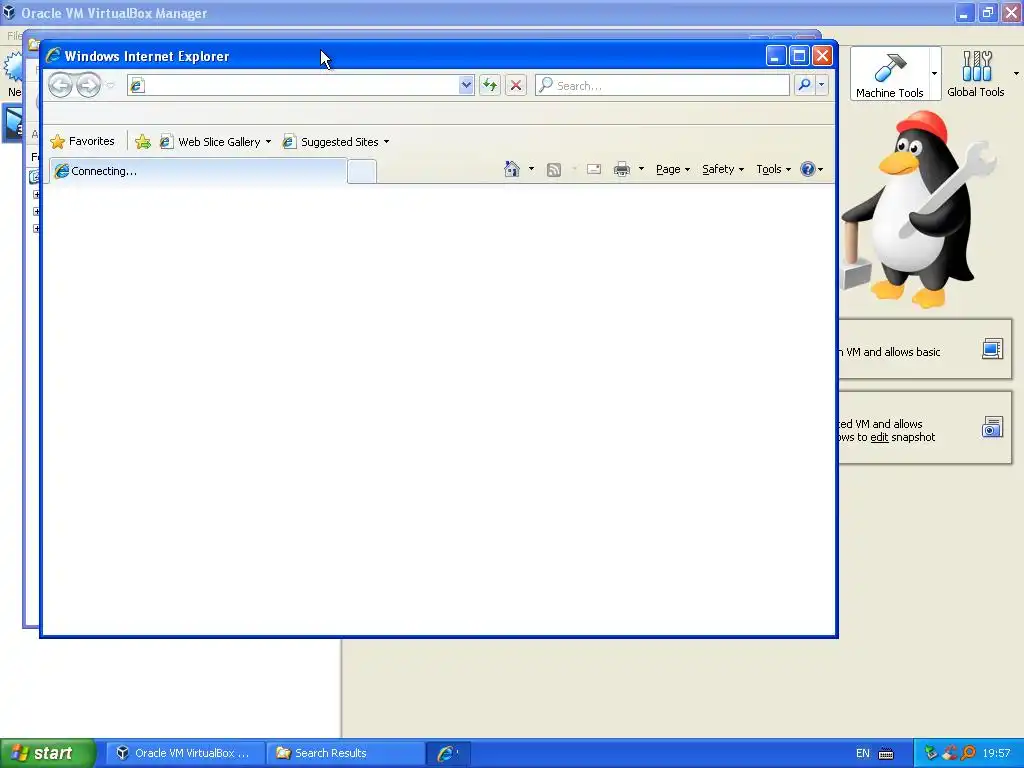The height and width of the screenshot is (768, 1024).
Task: Click the Windows Start button
Action: tap(47, 753)
